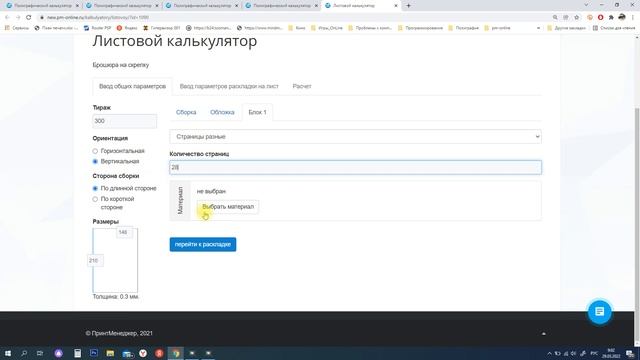Click перейти к раскладке button

click(203, 244)
